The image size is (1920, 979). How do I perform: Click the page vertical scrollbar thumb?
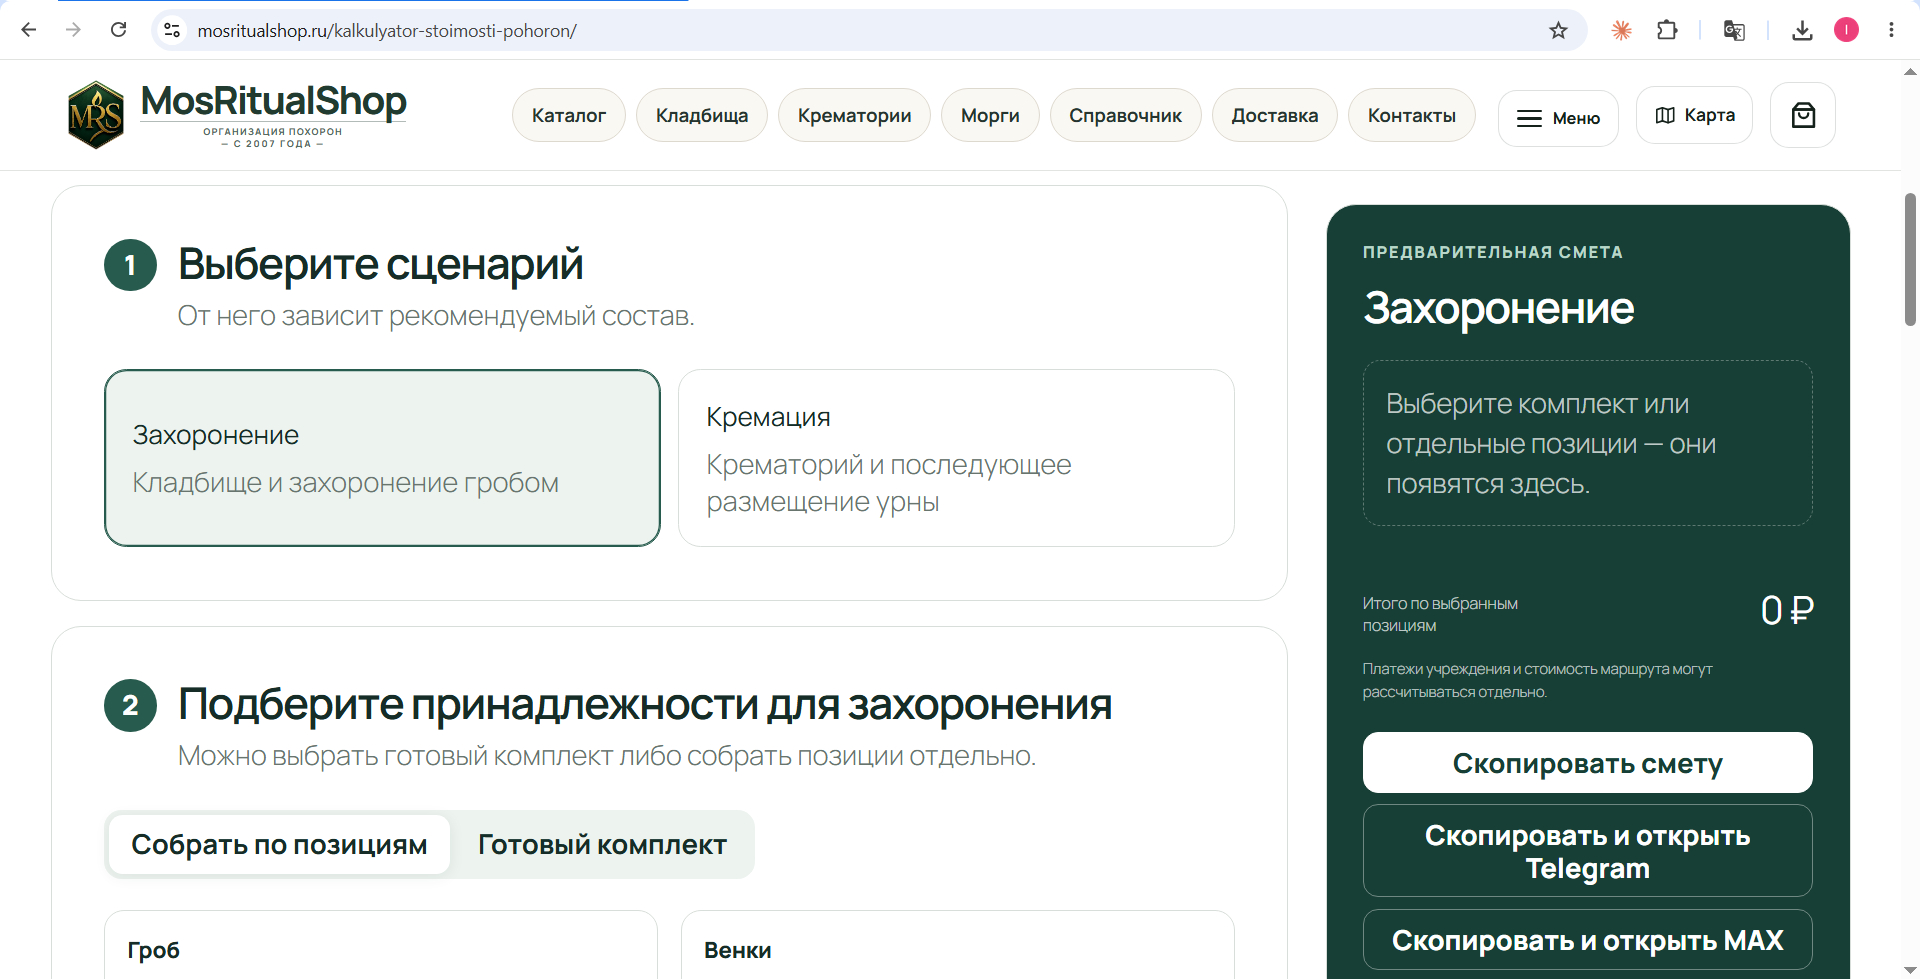pyautogui.click(x=1910, y=260)
